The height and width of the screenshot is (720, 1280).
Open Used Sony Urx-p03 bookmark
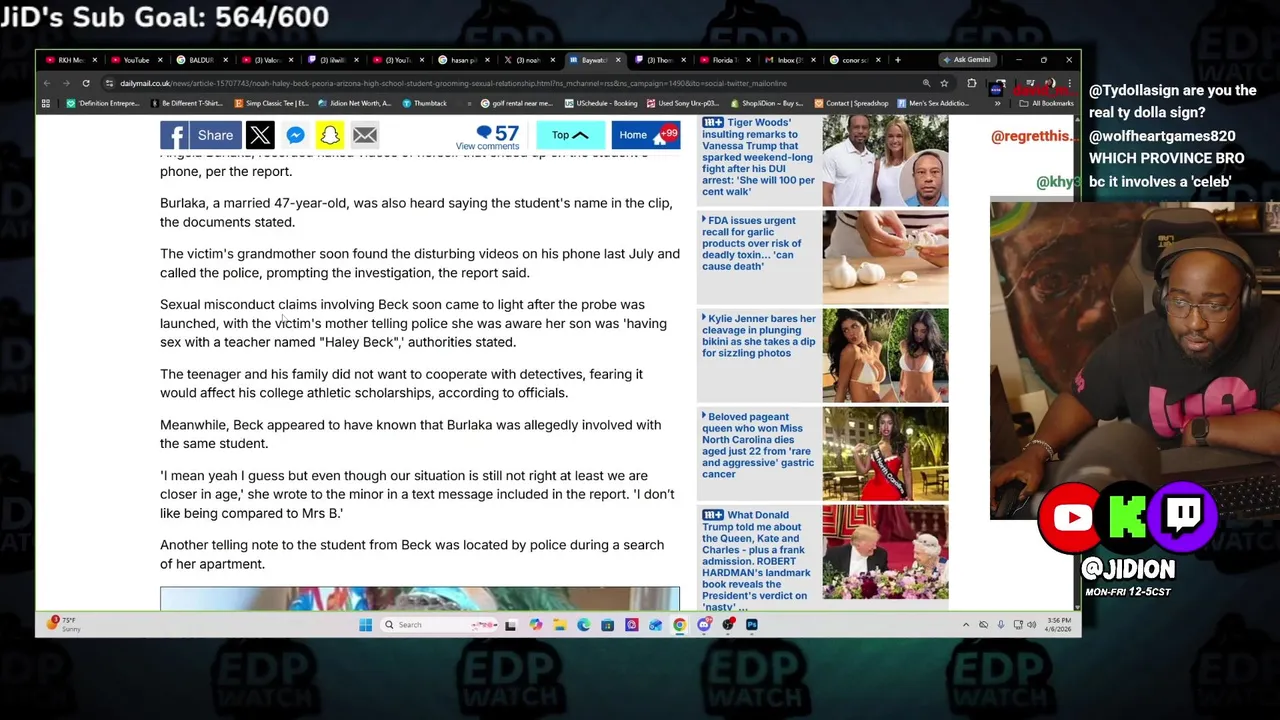[x=683, y=103]
